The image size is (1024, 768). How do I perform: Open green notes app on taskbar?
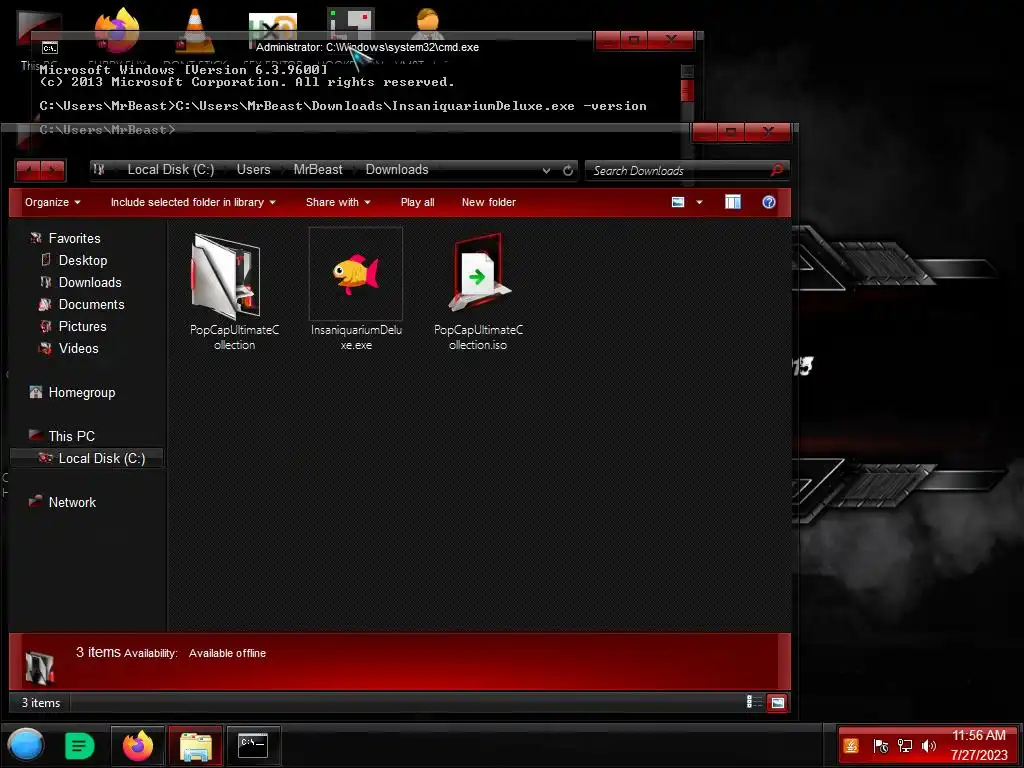click(x=80, y=745)
